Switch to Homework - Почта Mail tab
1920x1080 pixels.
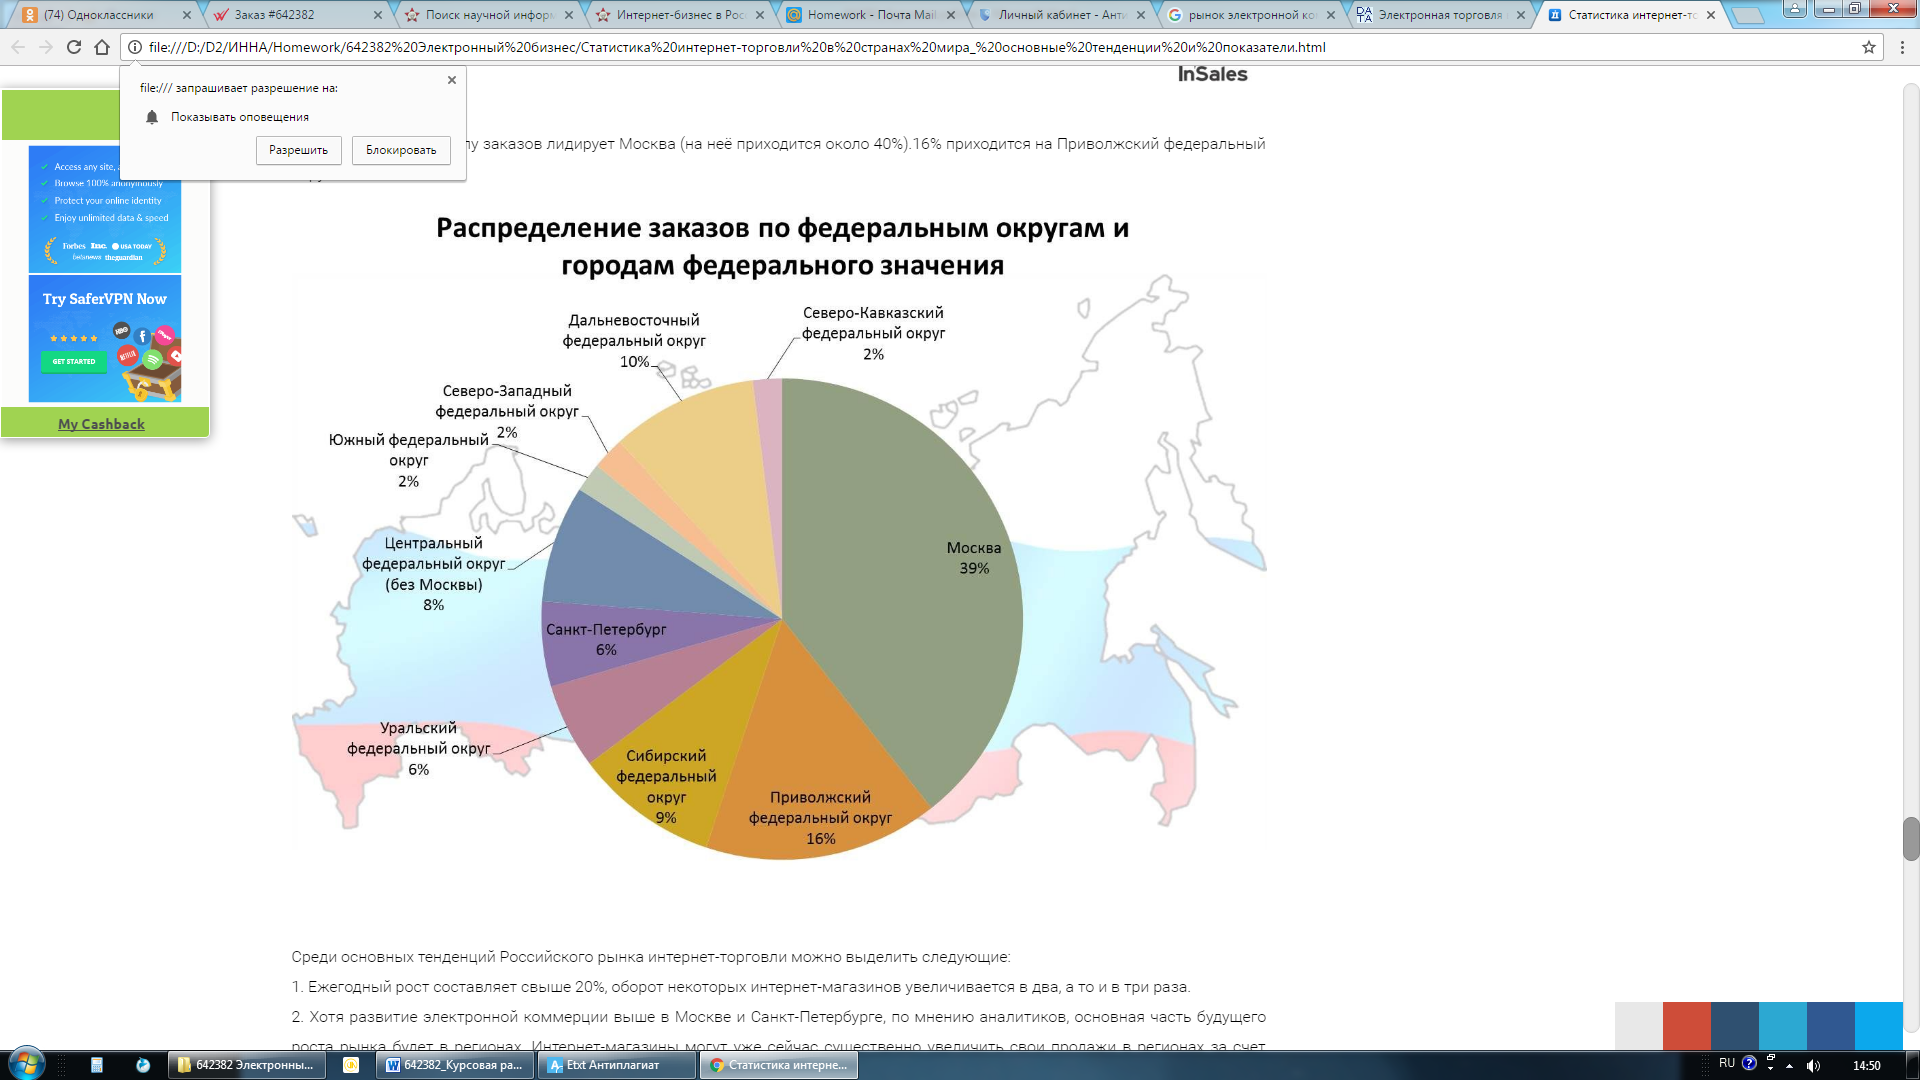[870, 15]
